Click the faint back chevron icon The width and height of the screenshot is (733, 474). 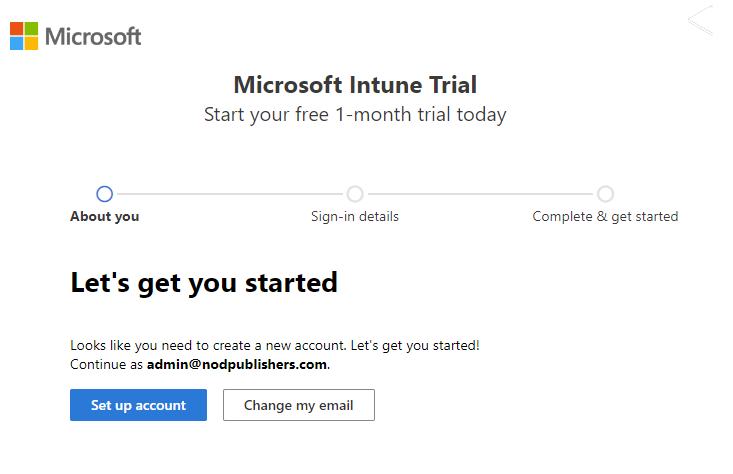(x=701, y=21)
